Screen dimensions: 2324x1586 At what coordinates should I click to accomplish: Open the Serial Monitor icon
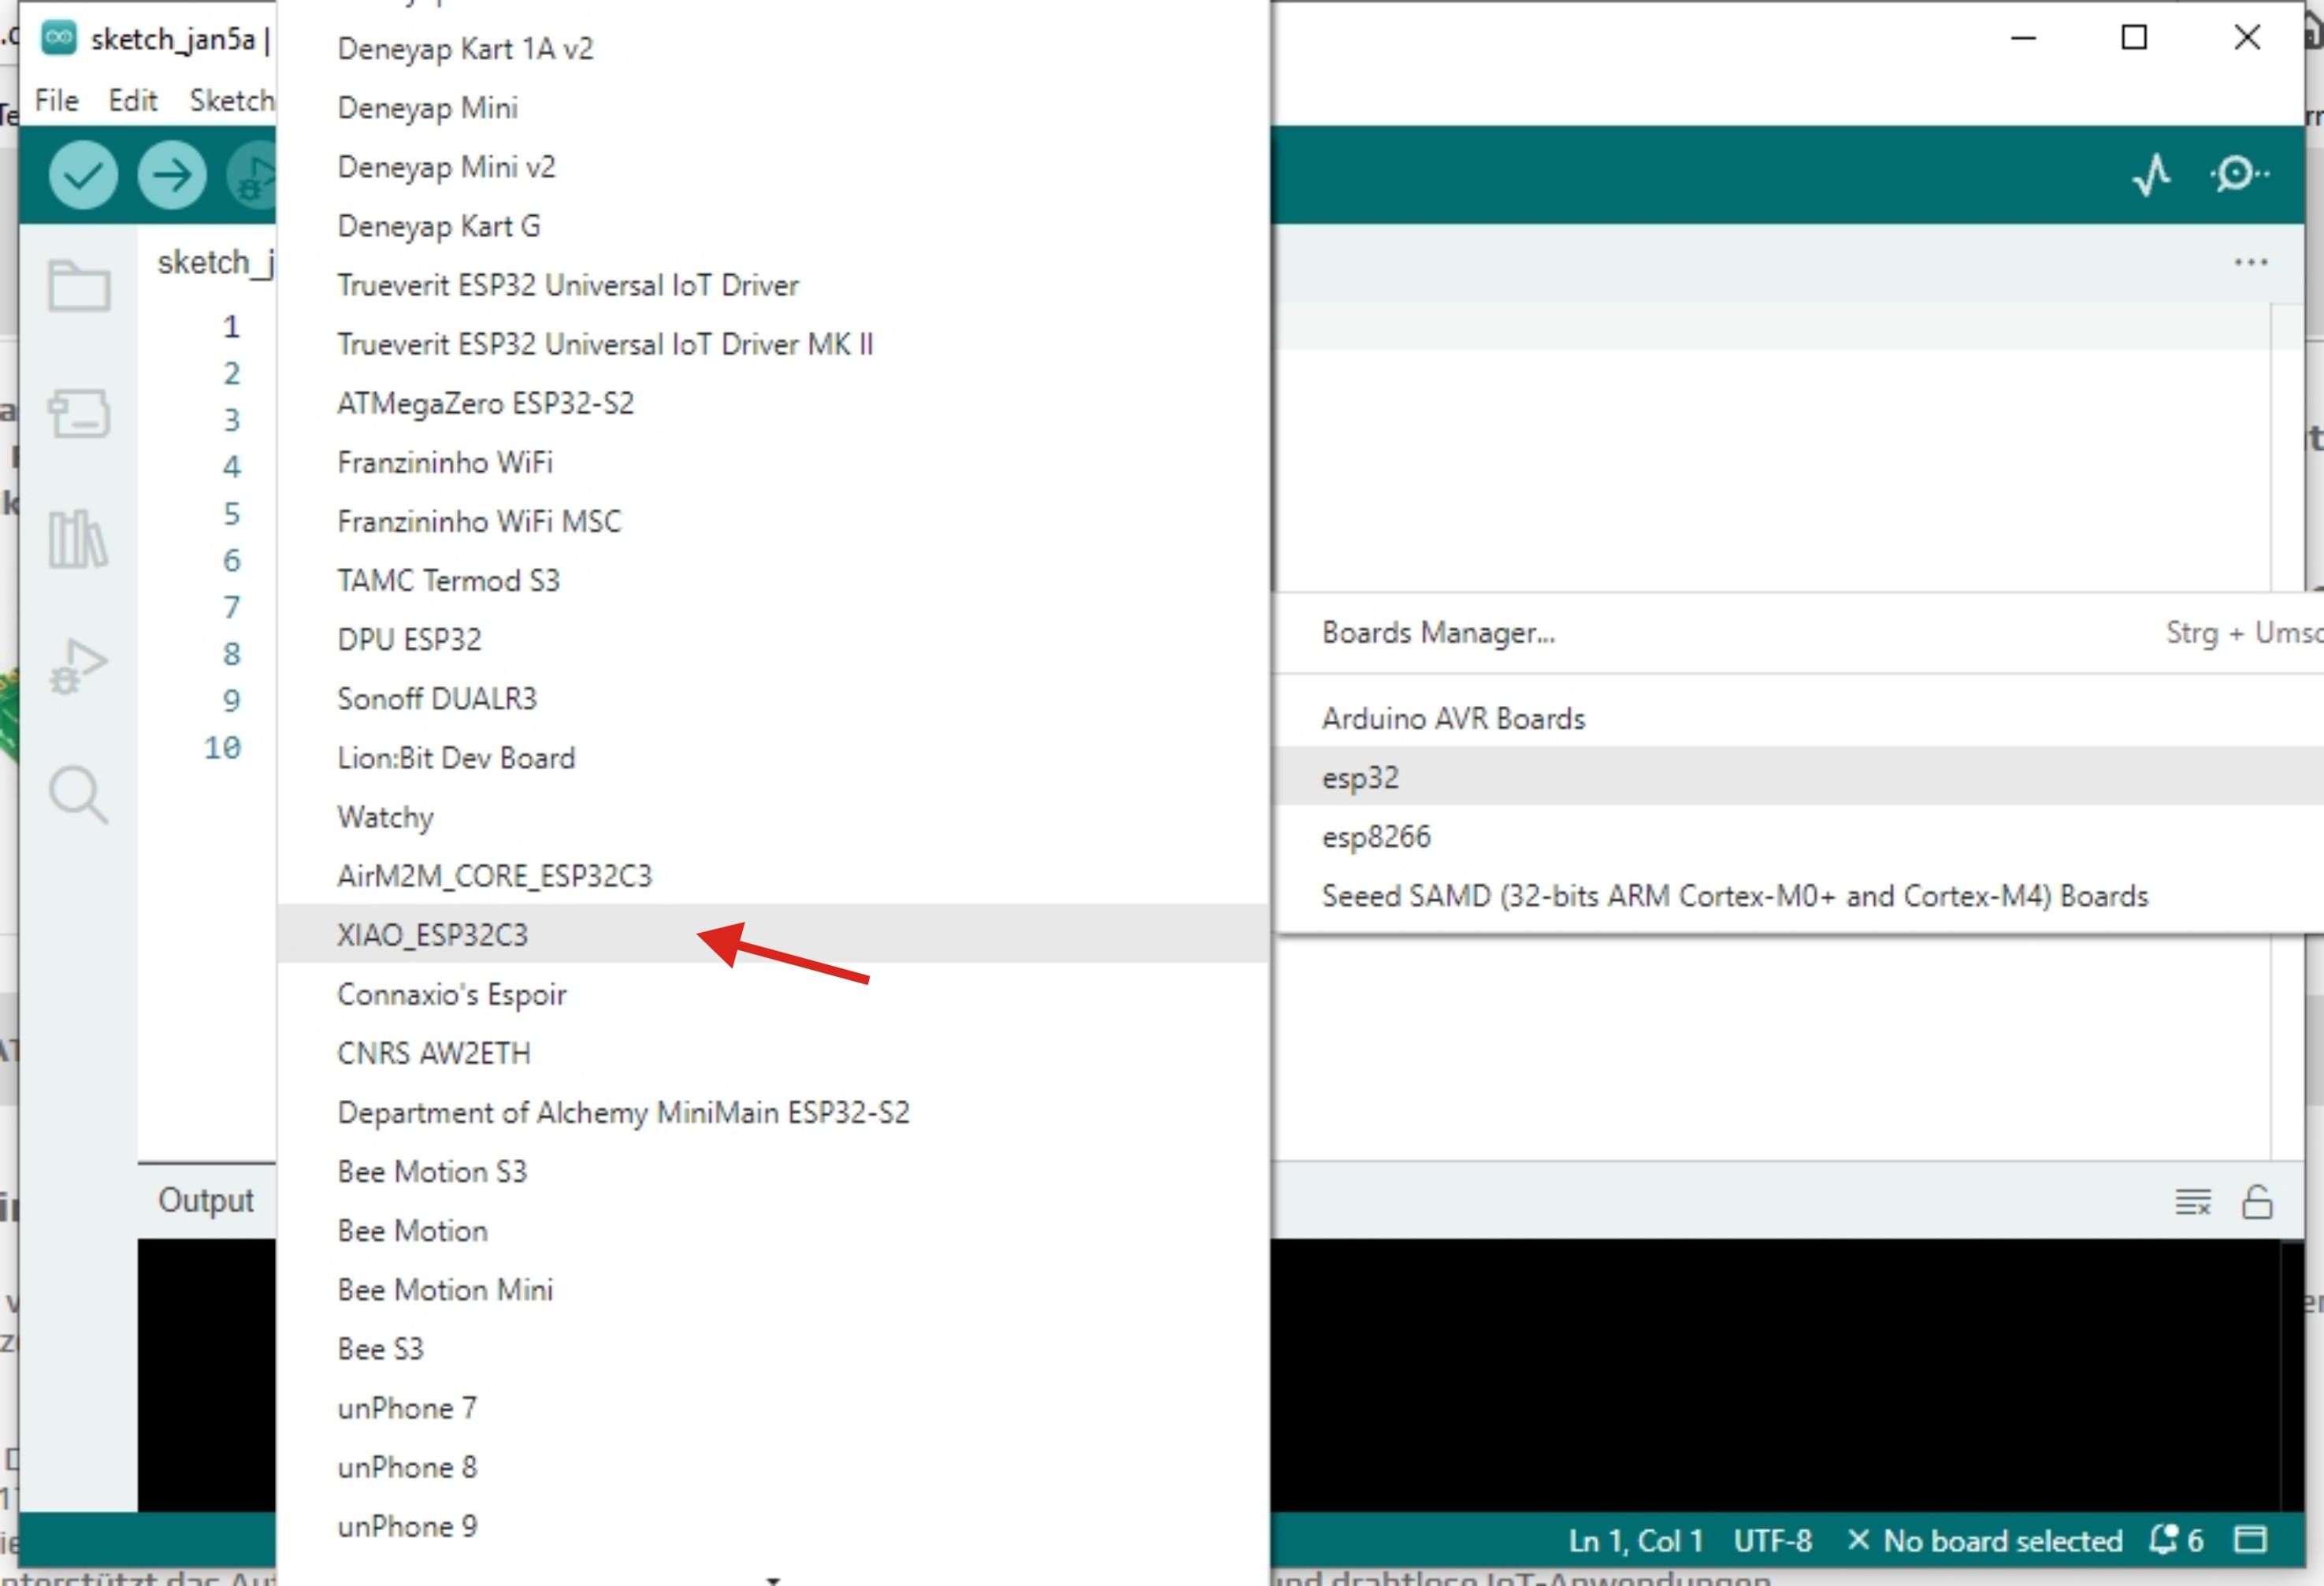tap(2238, 175)
